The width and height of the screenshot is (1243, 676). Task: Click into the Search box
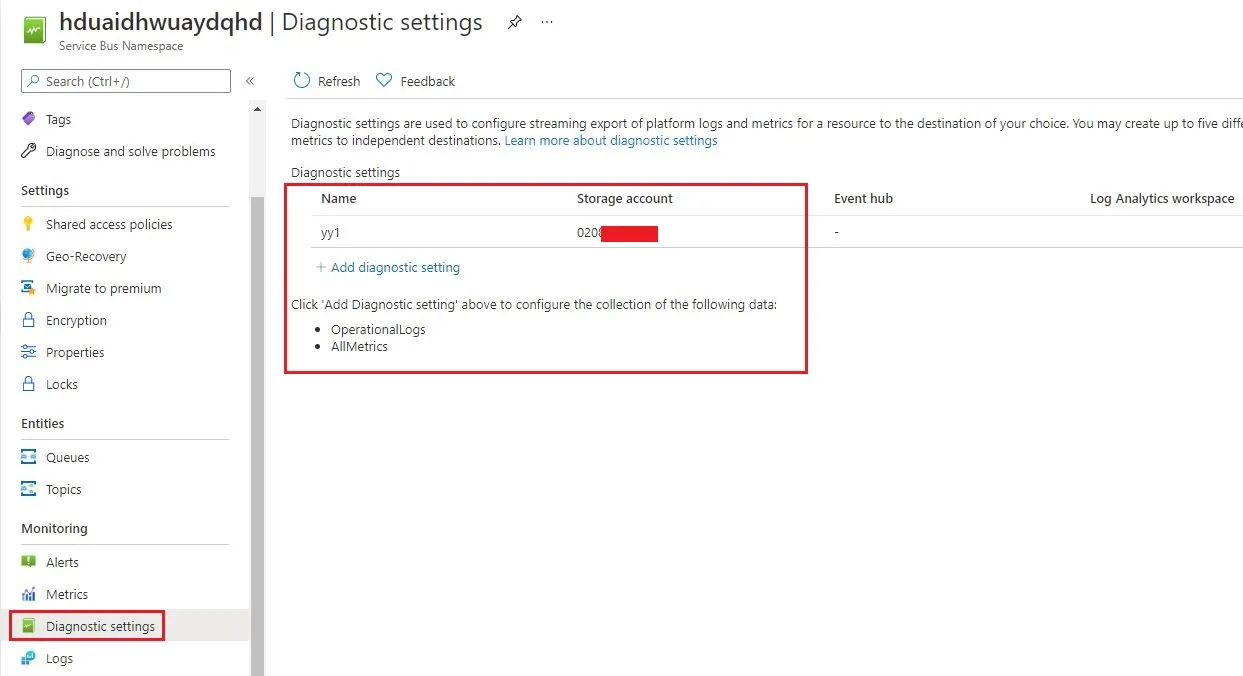130,81
